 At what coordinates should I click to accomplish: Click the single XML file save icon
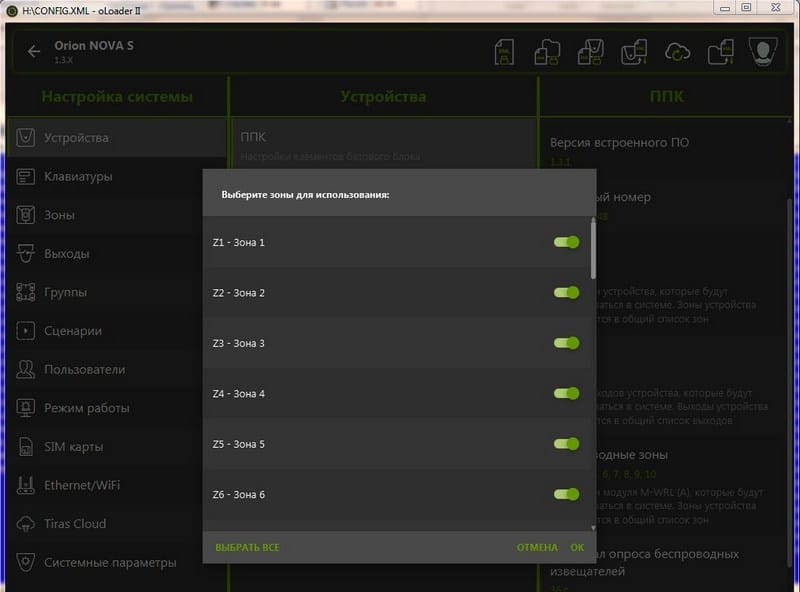click(x=504, y=52)
